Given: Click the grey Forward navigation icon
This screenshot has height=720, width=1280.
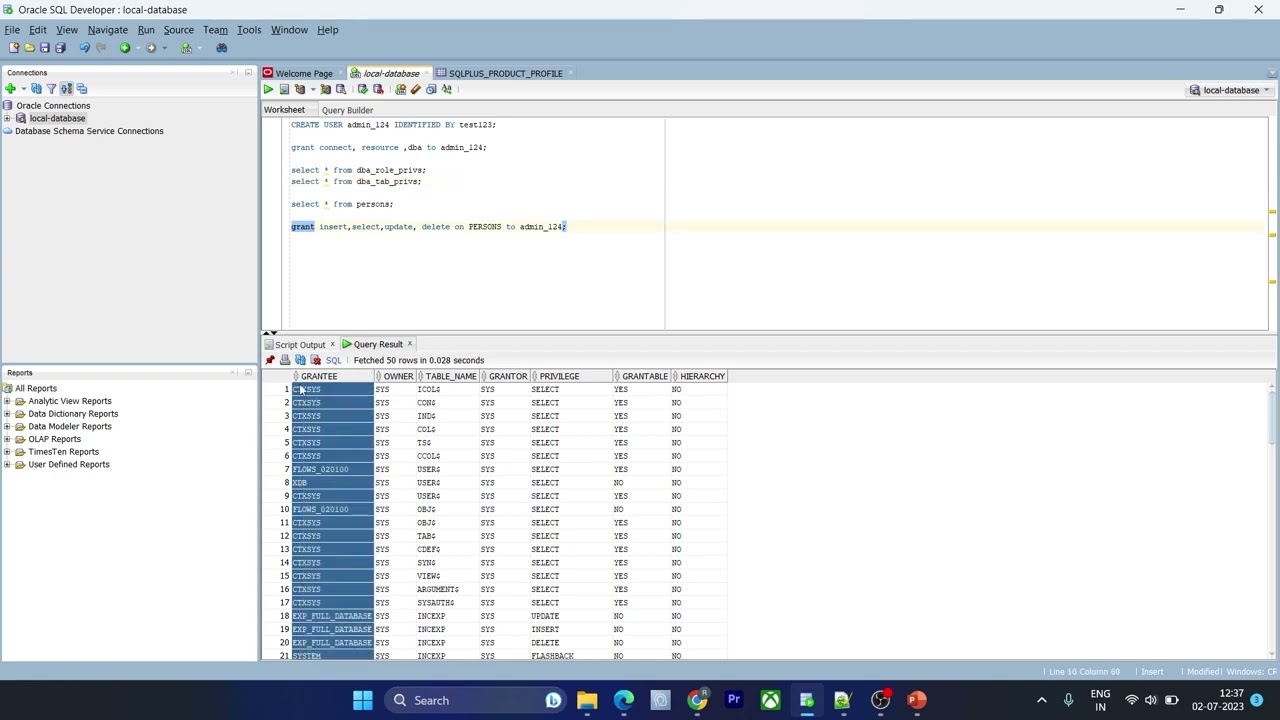Looking at the screenshot, I should point(151,48).
